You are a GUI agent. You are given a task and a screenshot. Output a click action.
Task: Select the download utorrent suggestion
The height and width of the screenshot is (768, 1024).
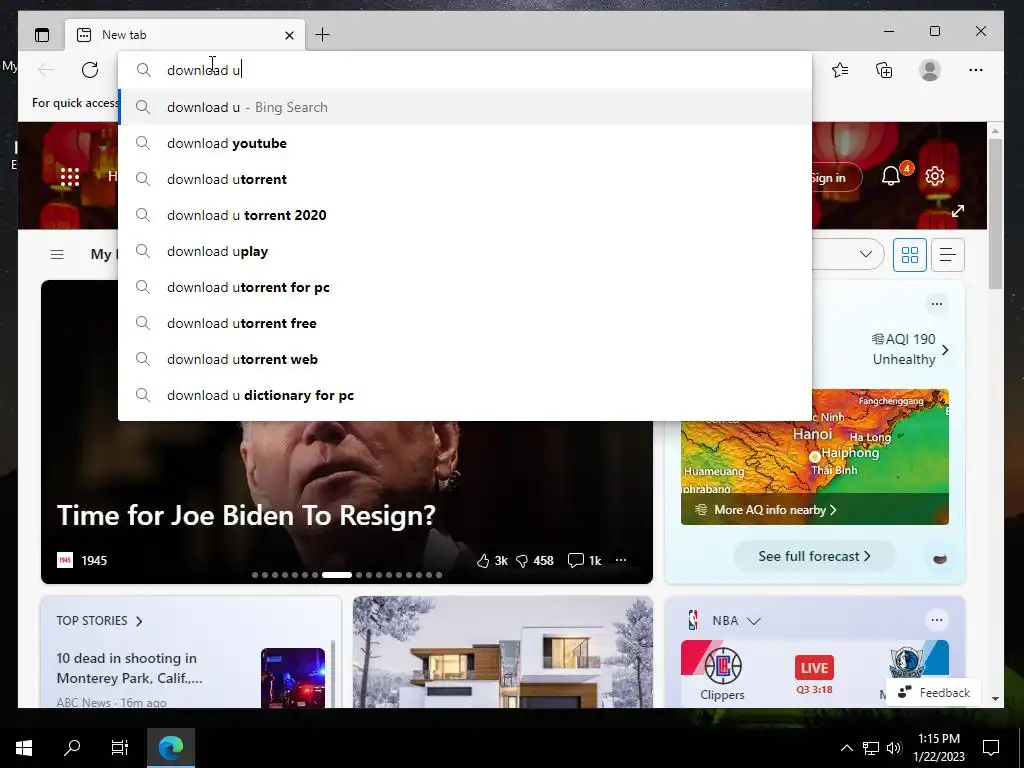(465, 179)
